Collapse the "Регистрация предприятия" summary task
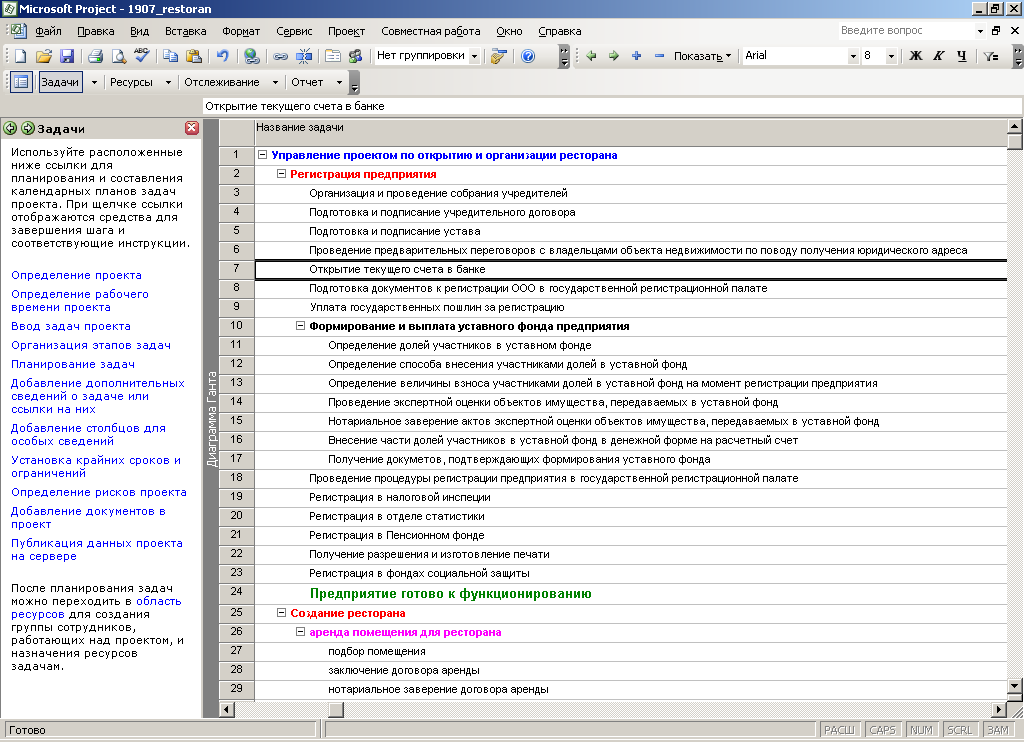 pos(282,174)
